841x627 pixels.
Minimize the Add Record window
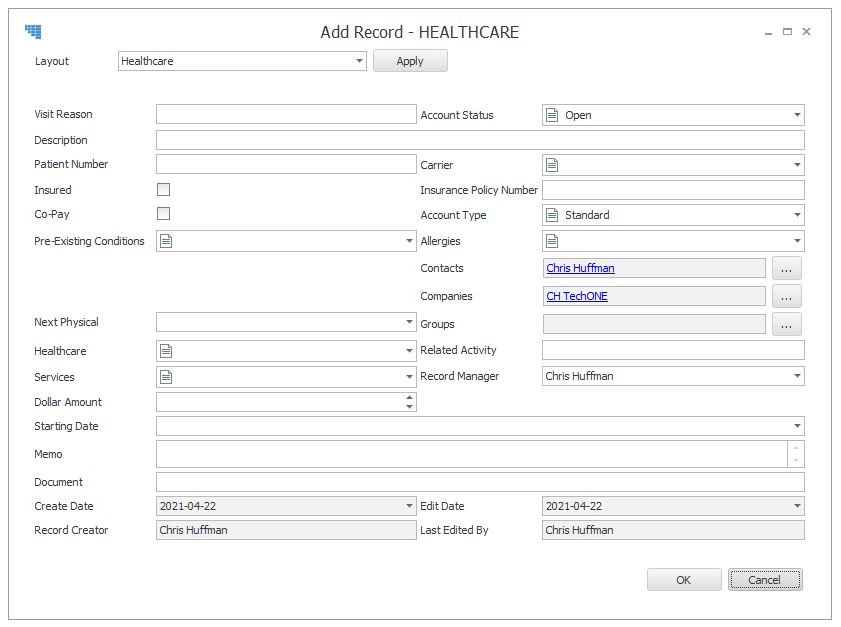(x=768, y=32)
